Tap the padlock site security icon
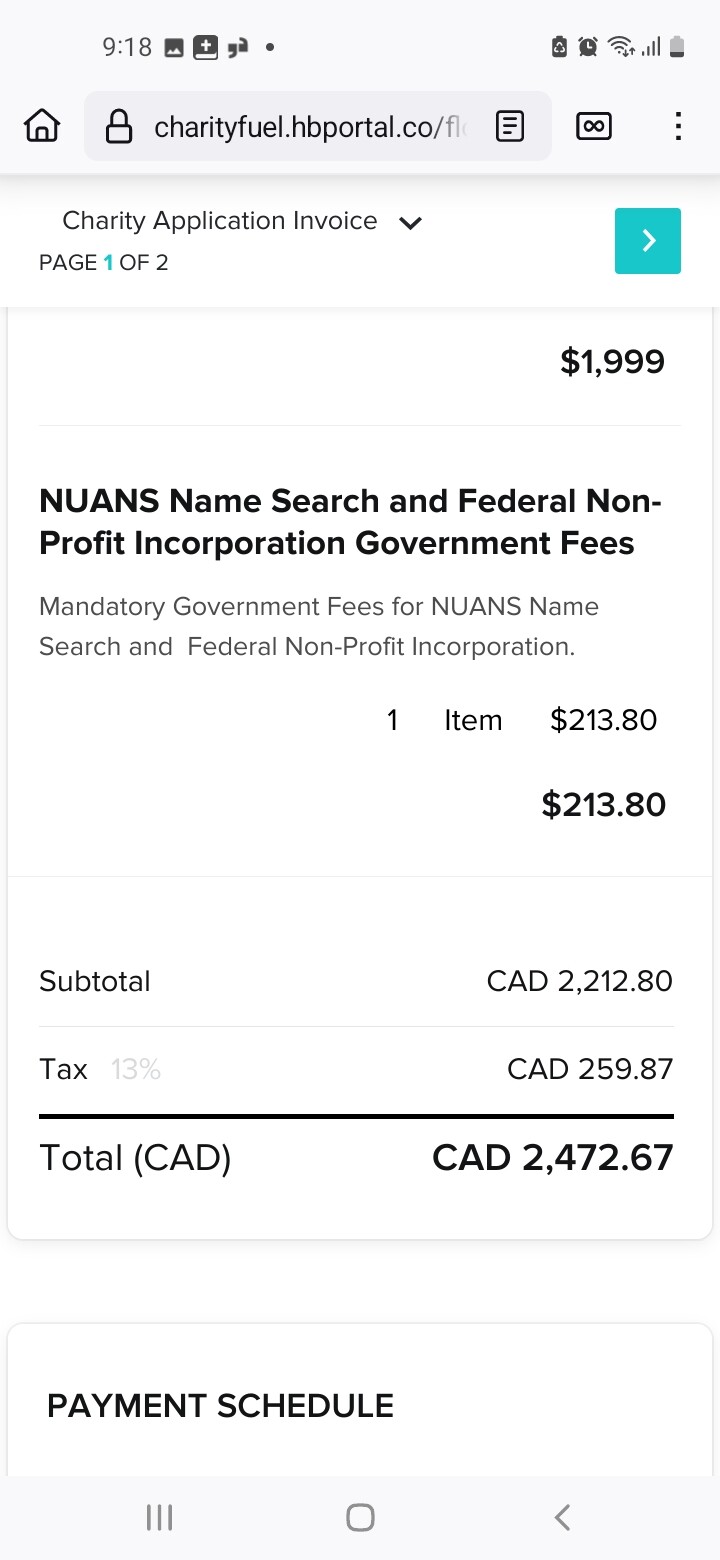The width and height of the screenshot is (720, 1560). click(x=119, y=127)
